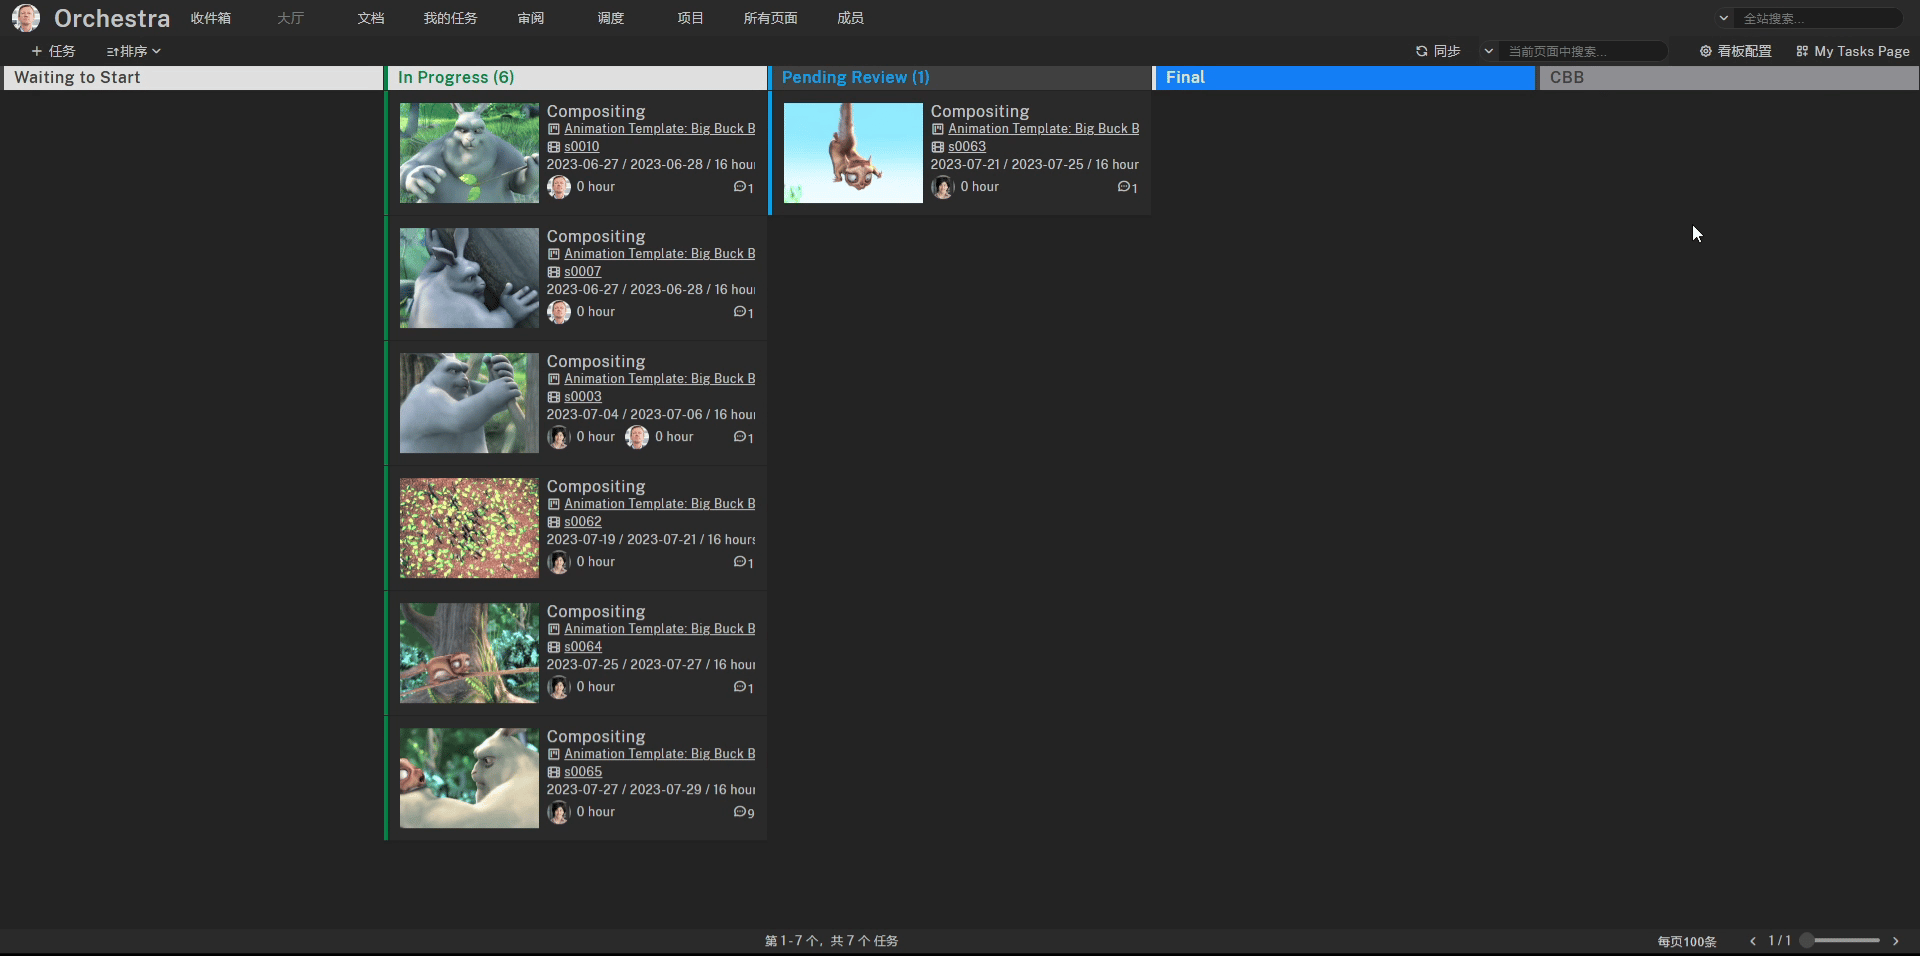Open the 所有页面 all pages menu
1920x956 pixels.
771,18
